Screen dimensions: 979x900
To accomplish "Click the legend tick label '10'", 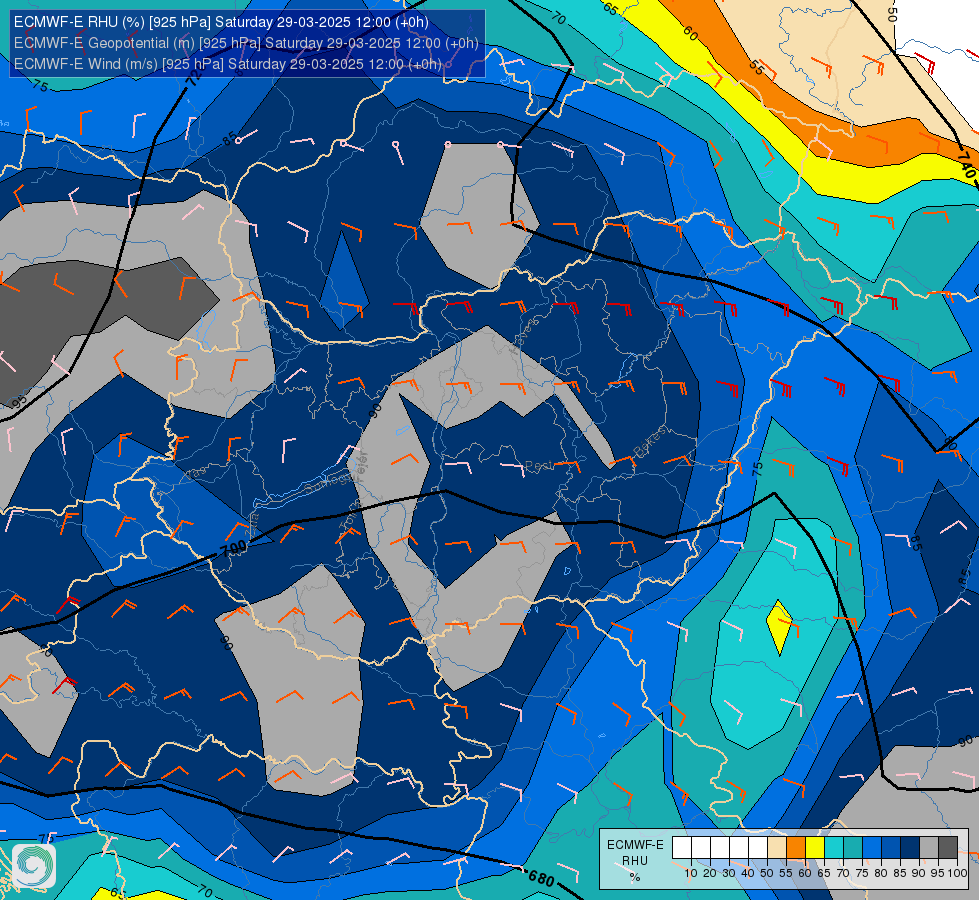I will point(691,873).
